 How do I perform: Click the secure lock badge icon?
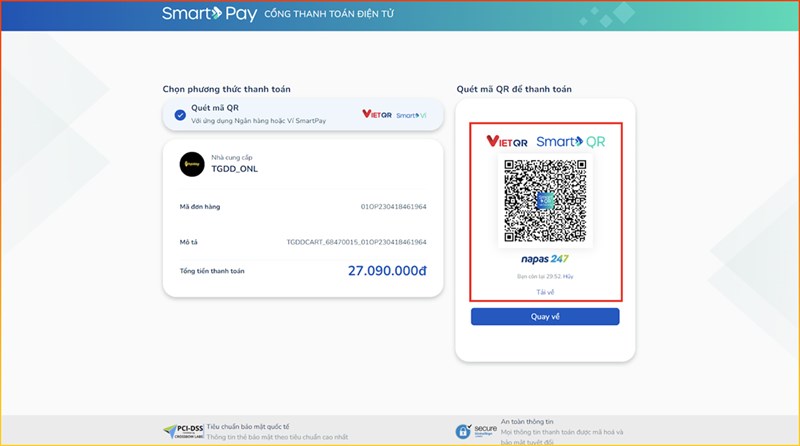pyautogui.click(x=476, y=431)
